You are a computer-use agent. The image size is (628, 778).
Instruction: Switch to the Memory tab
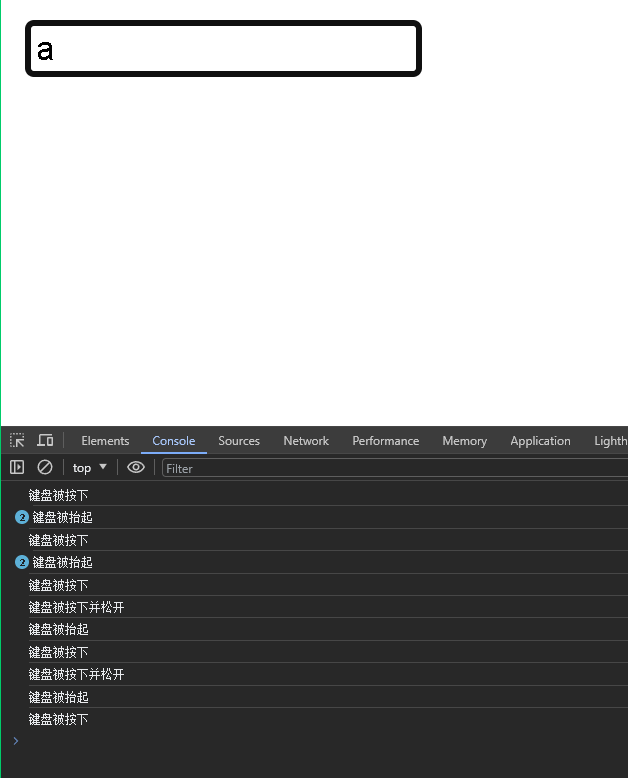[464, 441]
